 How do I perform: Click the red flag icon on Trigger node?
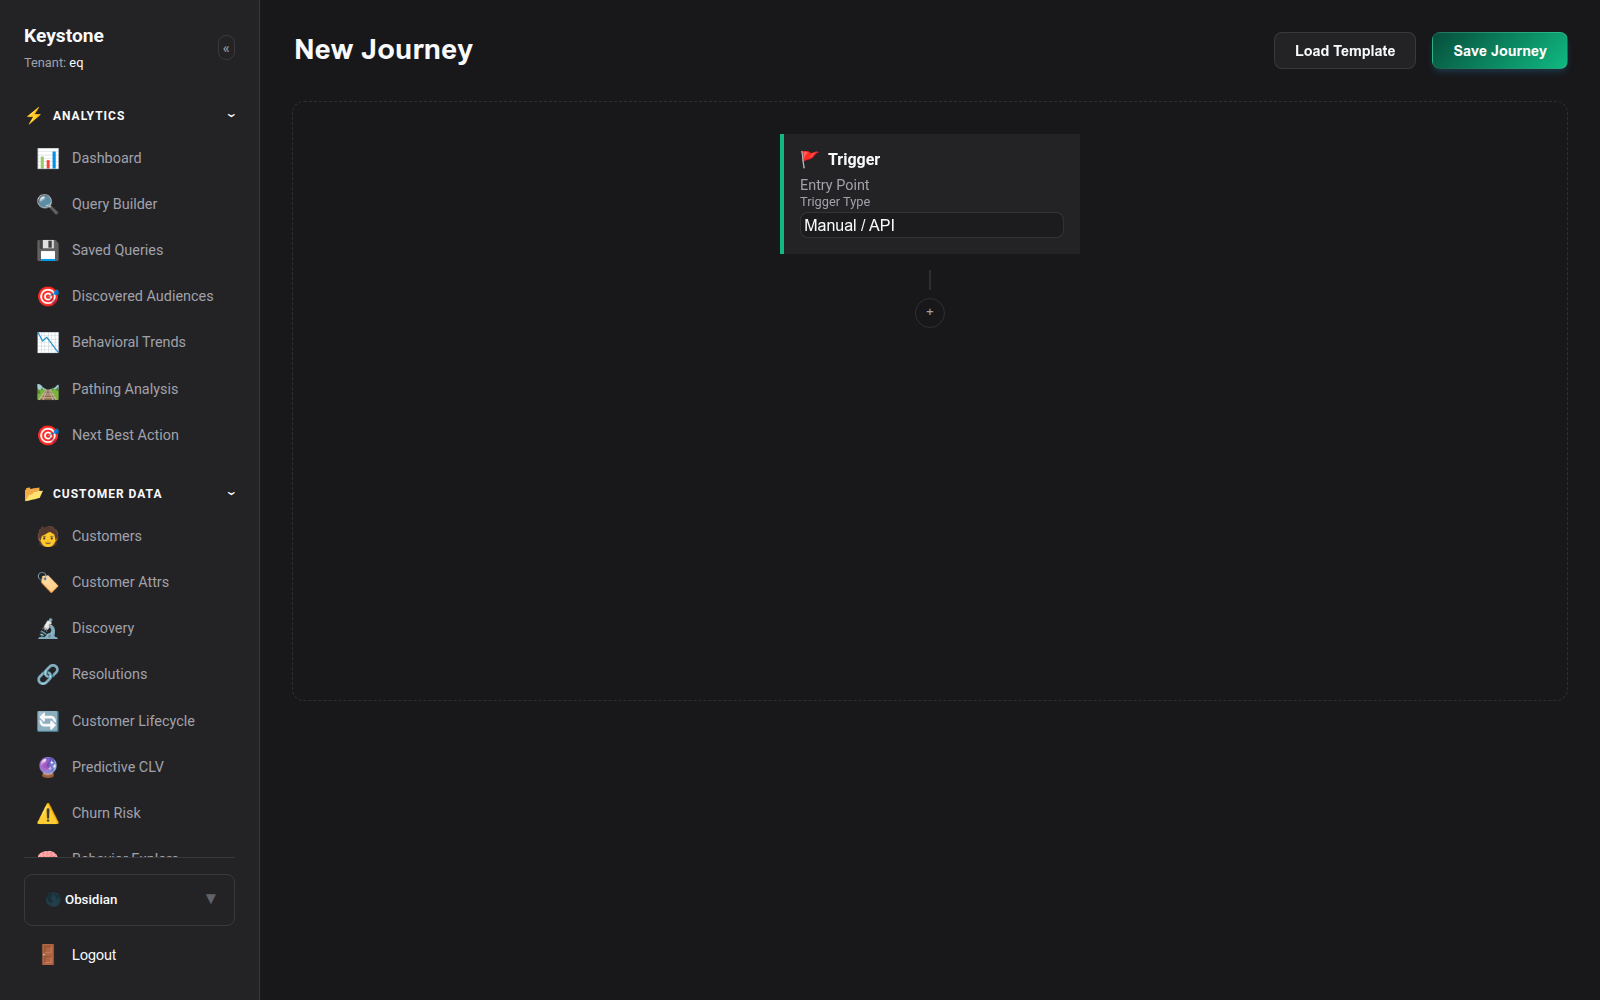click(810, 159)
